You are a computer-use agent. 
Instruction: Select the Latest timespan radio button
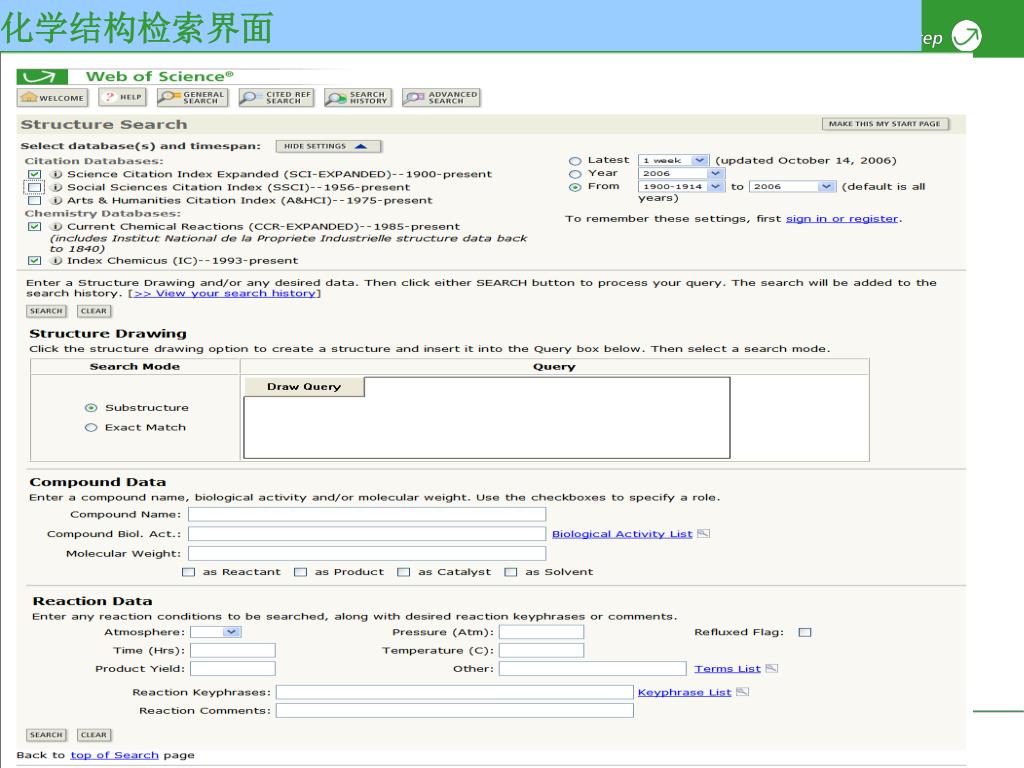tap(575, 161)
